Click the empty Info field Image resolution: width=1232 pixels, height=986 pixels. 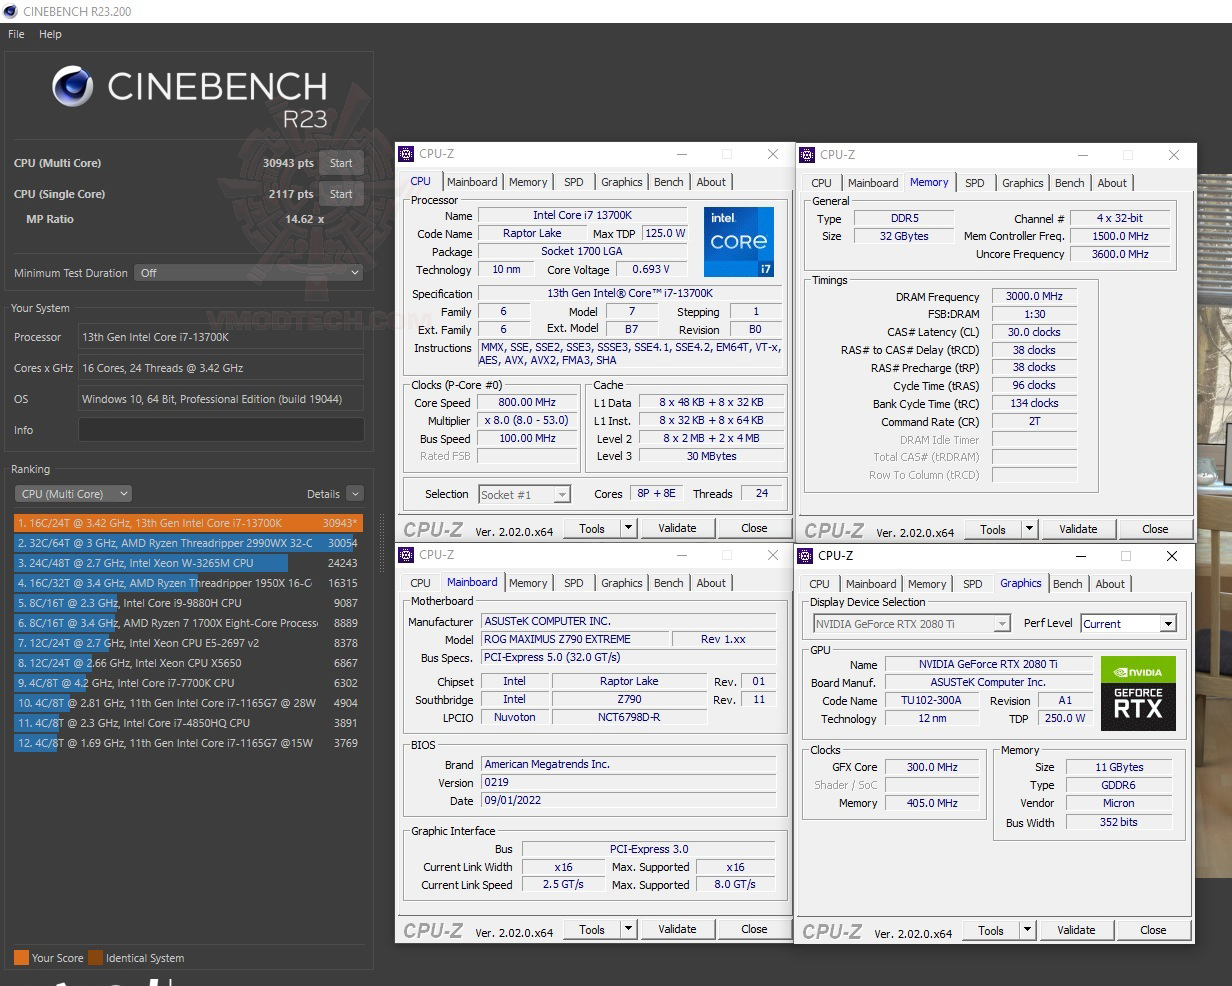click(221, 430)
